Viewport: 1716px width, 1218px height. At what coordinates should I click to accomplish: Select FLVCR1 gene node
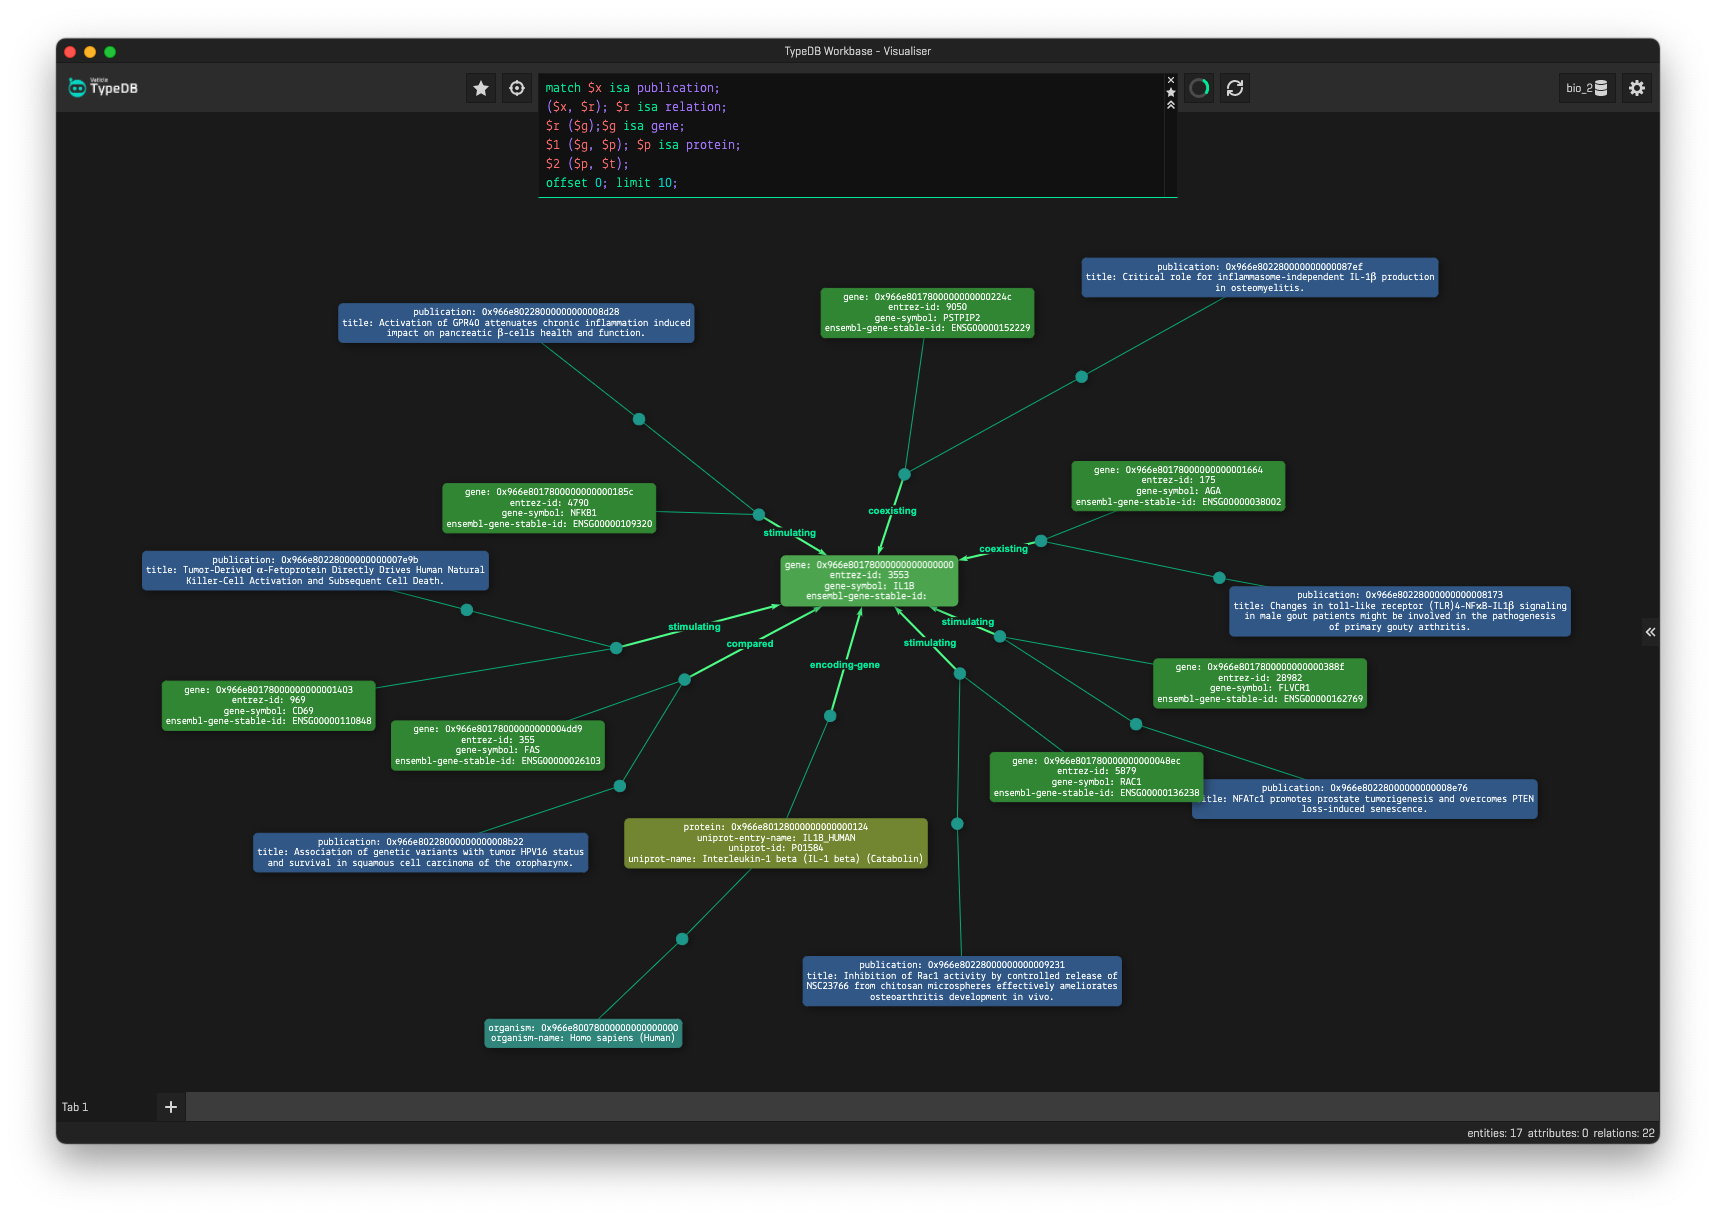pyautogui.click(x=1260, y=683)
